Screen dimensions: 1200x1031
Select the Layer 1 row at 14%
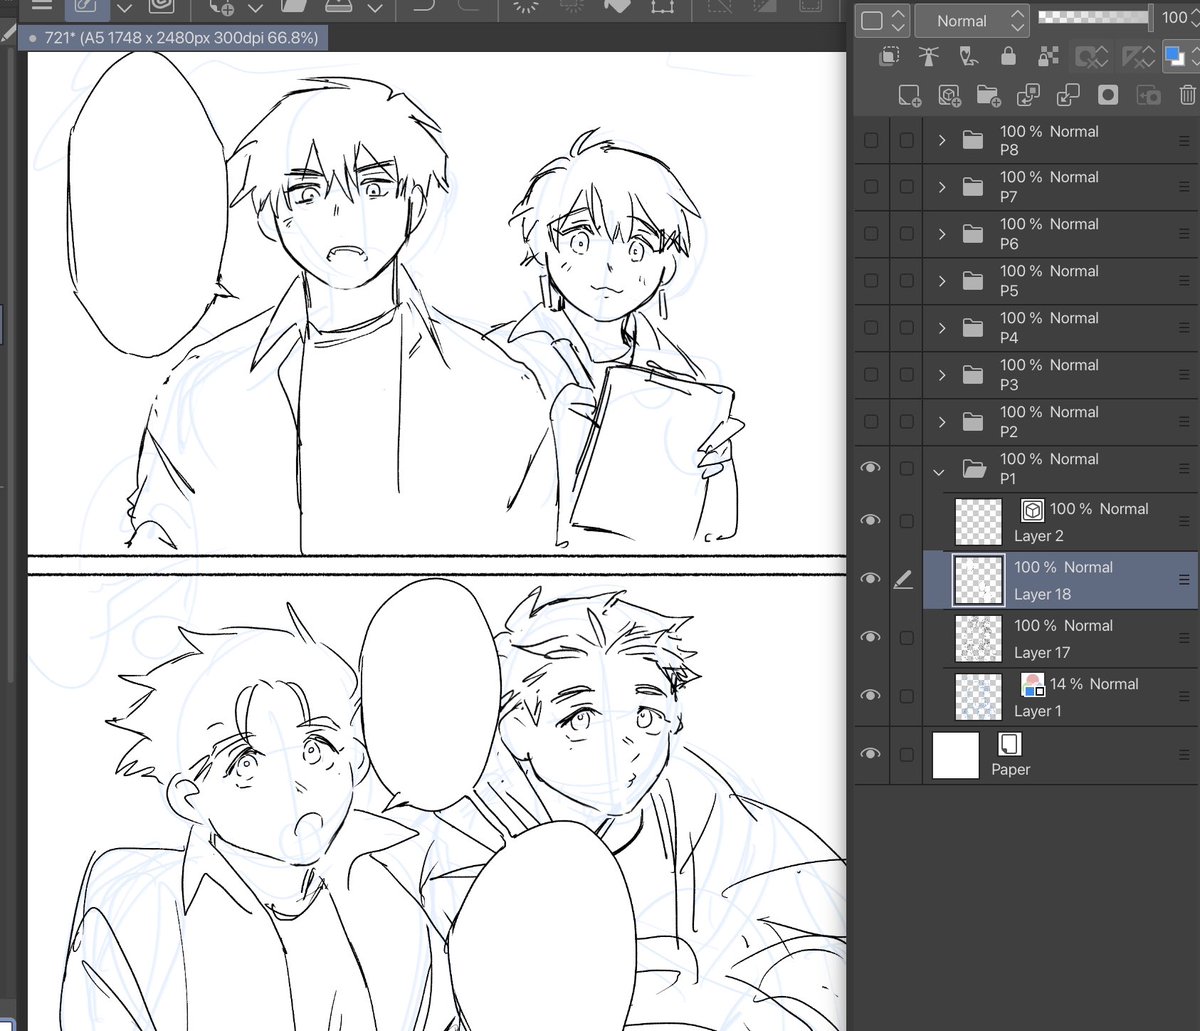(x=1060, y=696)
